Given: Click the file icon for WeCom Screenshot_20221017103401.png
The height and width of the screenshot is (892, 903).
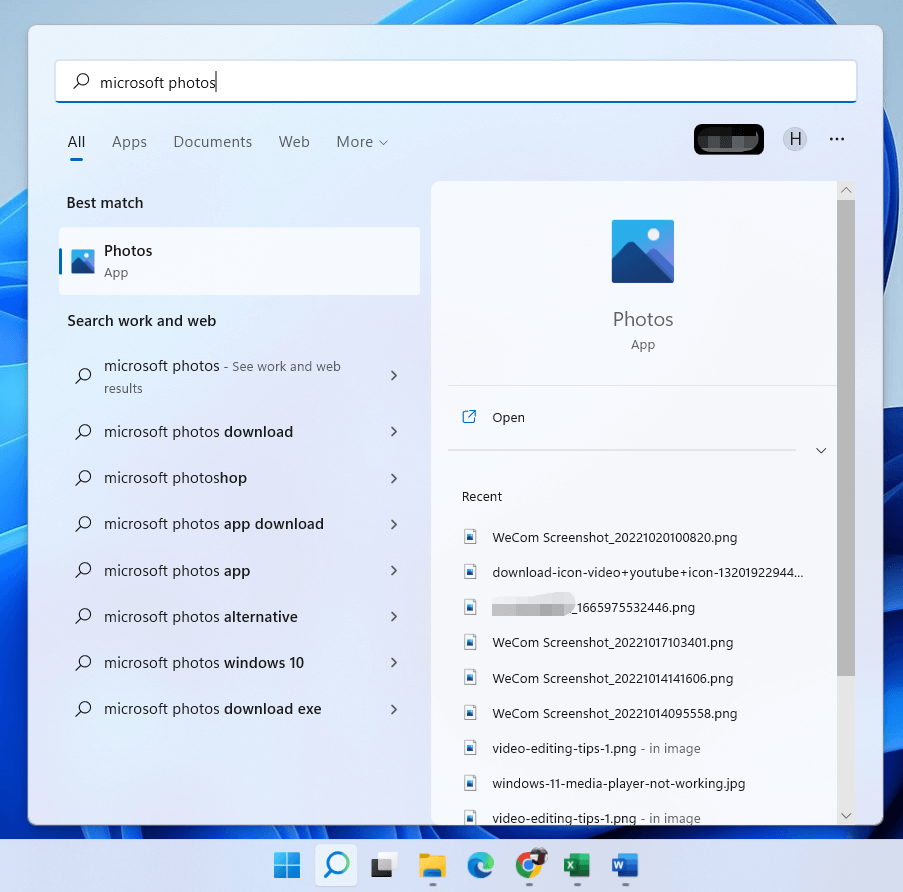Looking at the screenshot, I should (471, 642).
